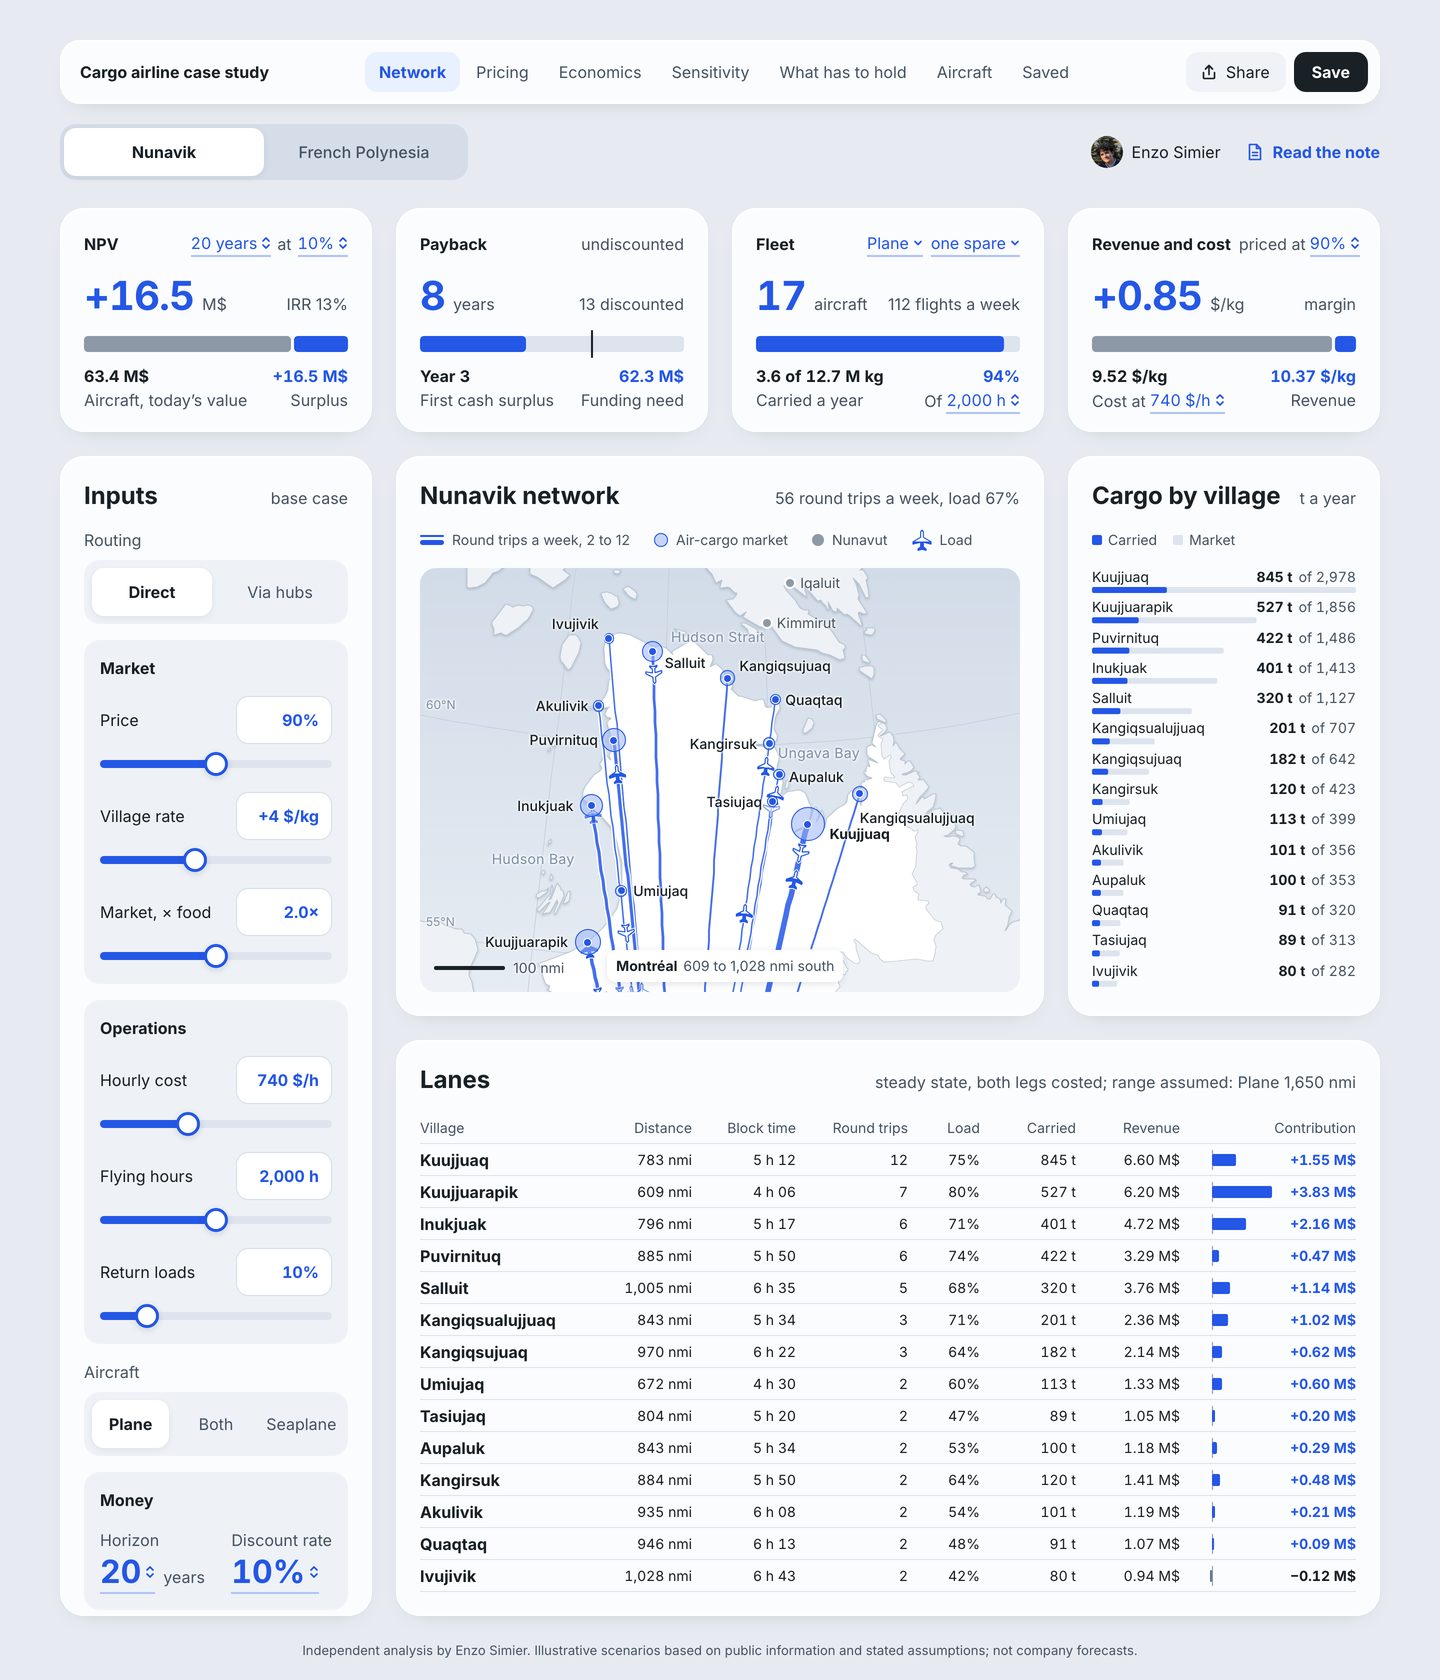Click the Price slider handle
Screen dimensions: 1440x1680
click(216, 764)
